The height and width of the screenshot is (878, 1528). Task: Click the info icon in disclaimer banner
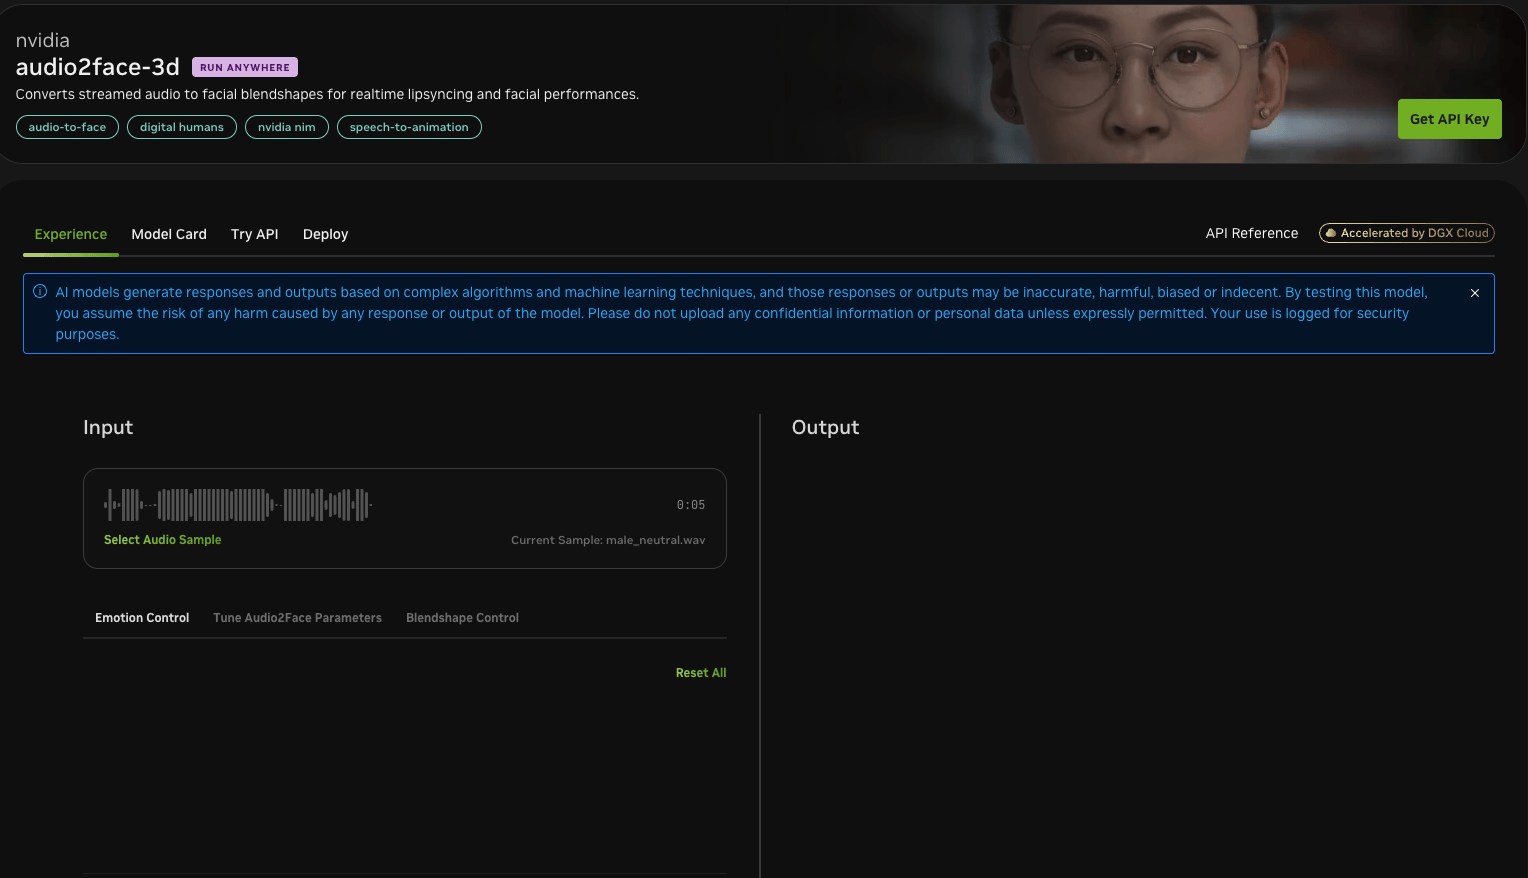[40, 292]
